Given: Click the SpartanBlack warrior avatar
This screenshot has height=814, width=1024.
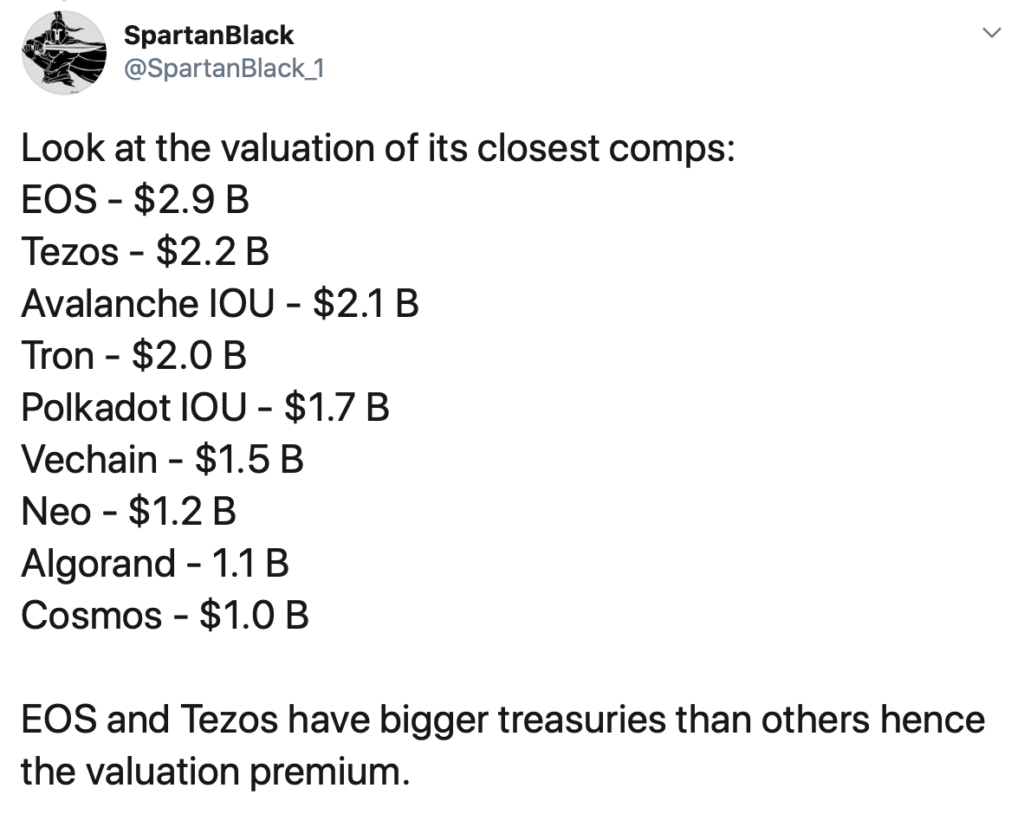Looking at the screenshot, I should [x=63, y=52].
